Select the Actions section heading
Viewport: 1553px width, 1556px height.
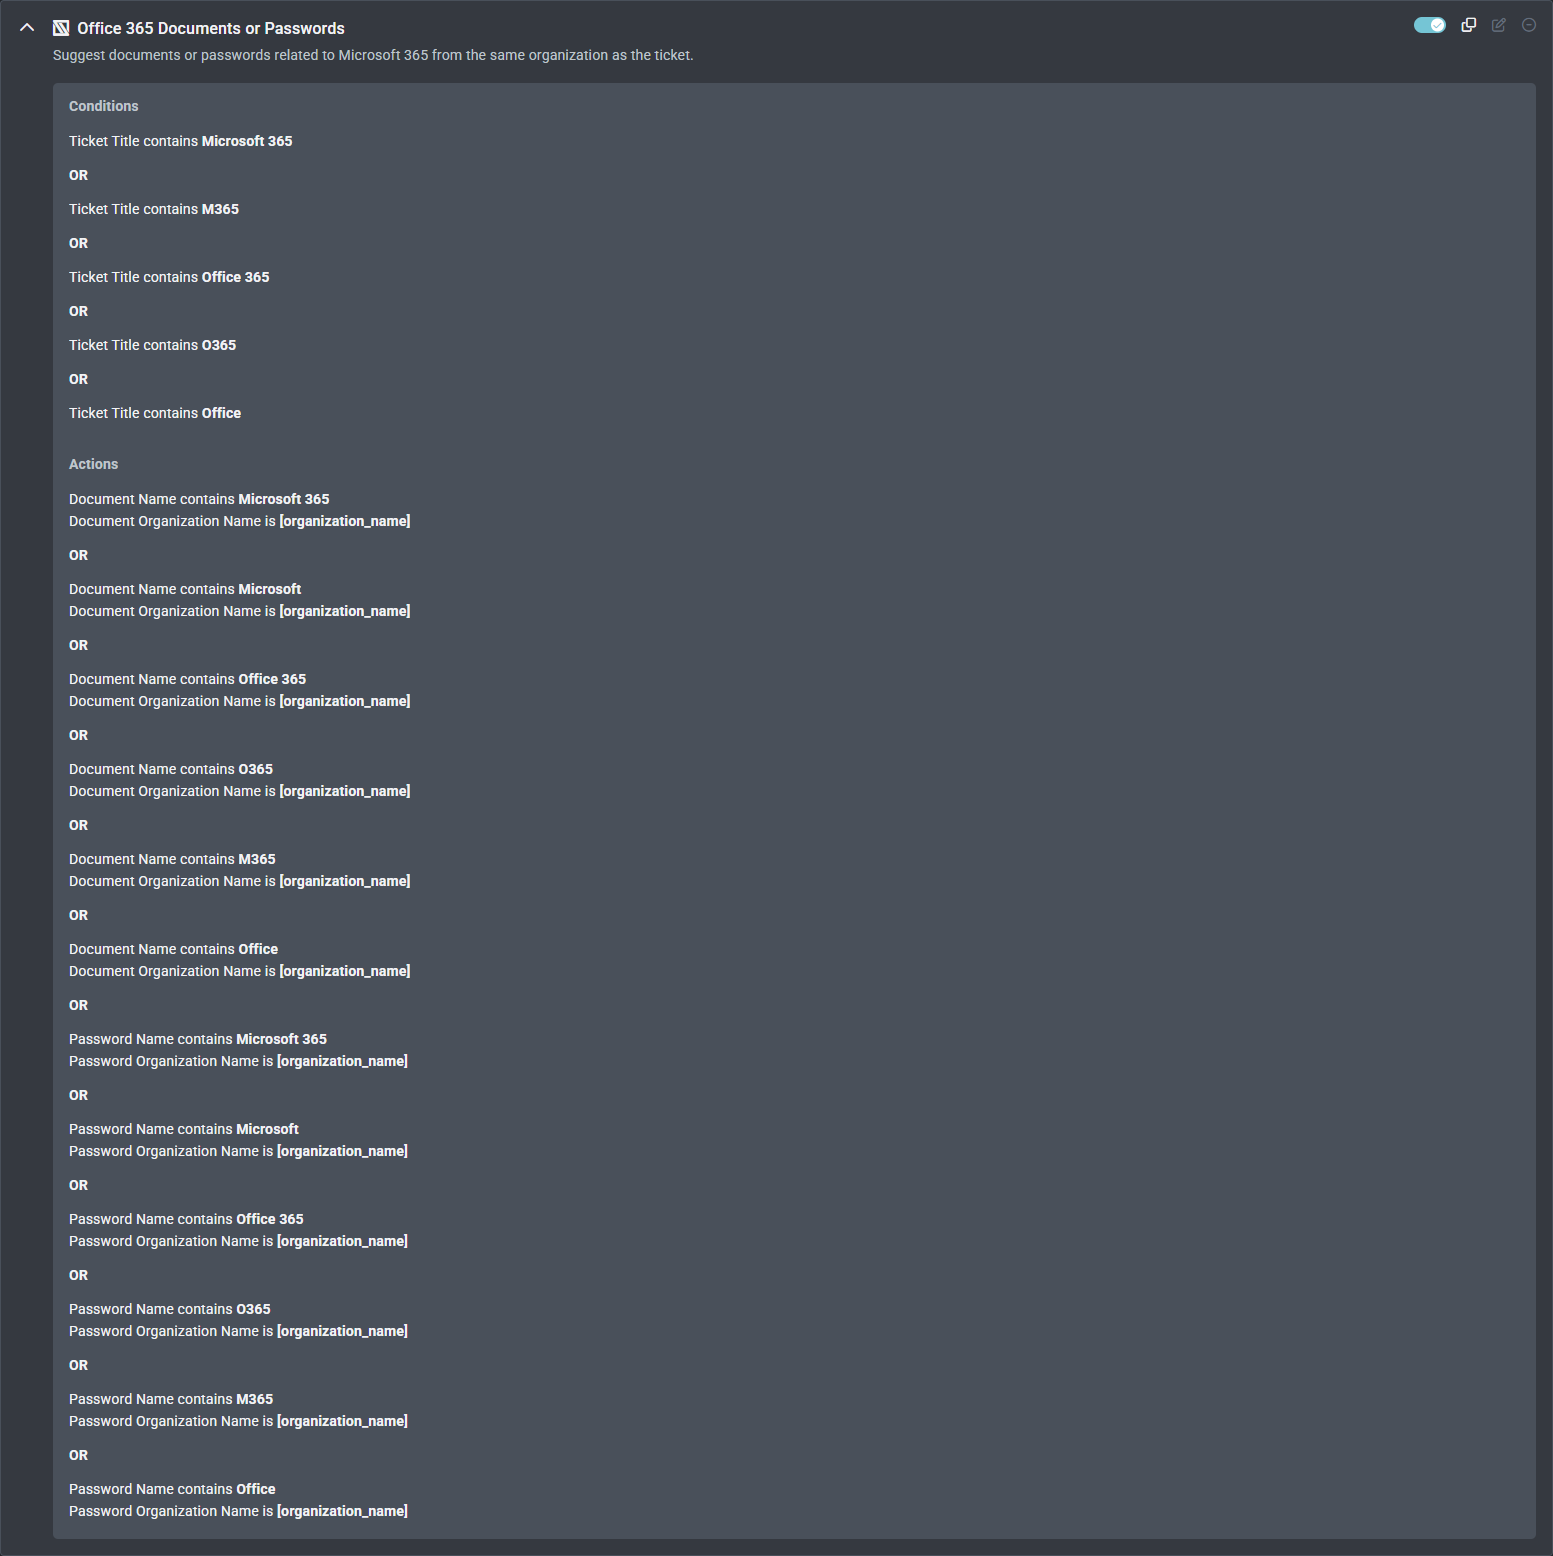(93, 464)
